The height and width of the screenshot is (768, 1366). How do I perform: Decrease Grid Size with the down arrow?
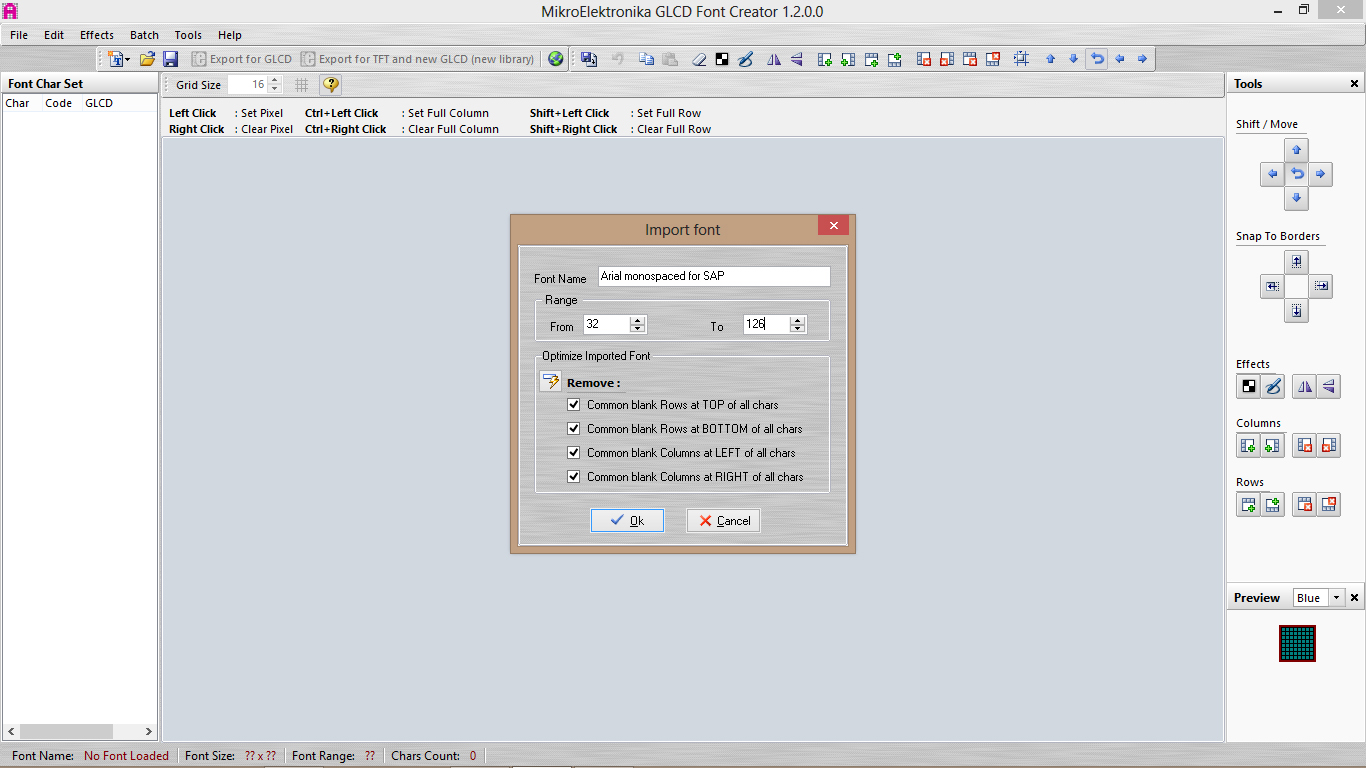275,90
